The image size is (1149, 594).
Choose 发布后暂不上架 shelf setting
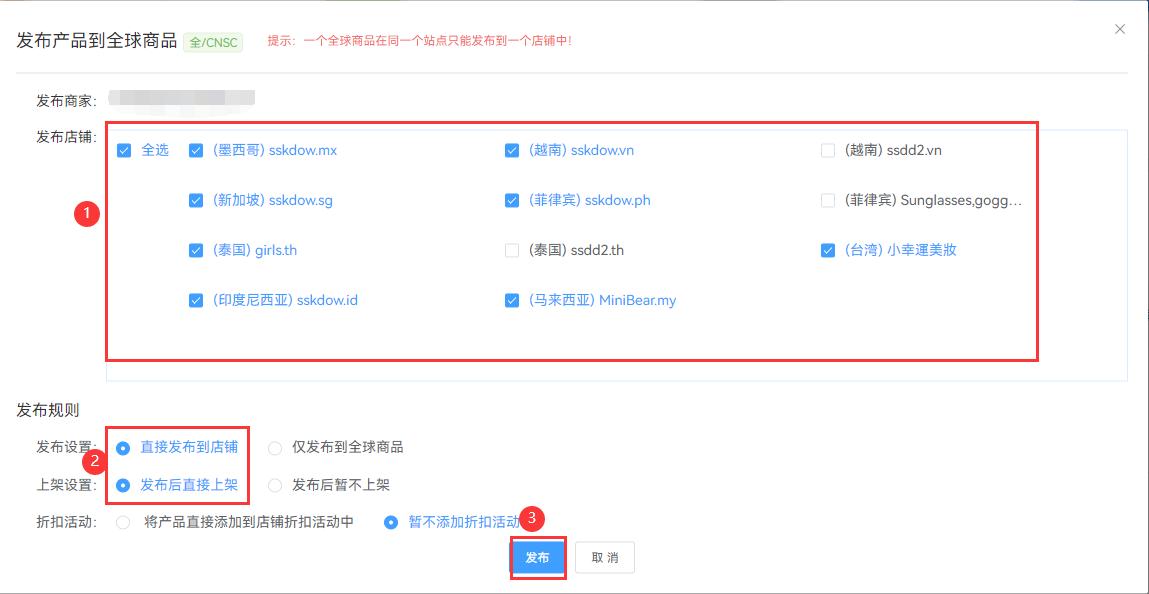pos(274,484)
